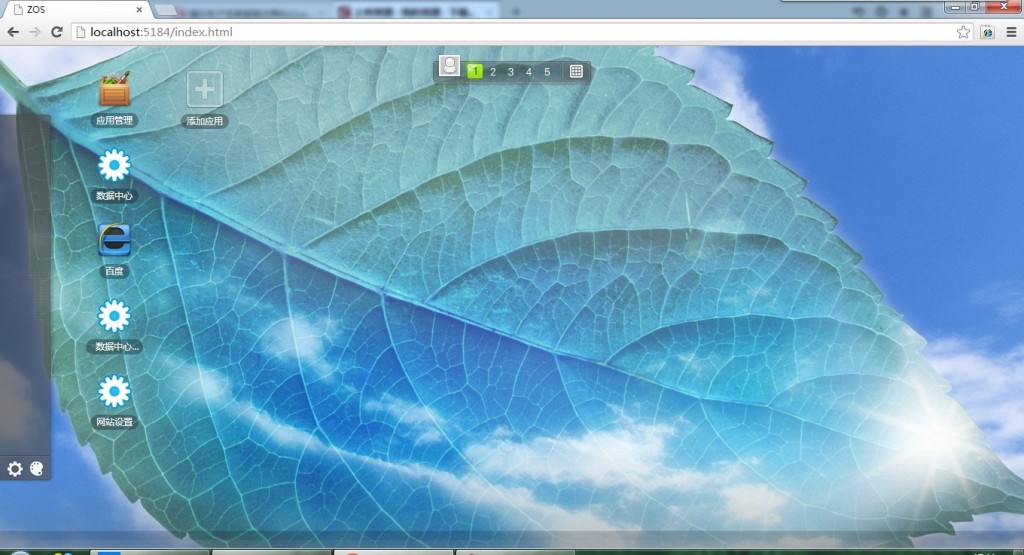Bookmark this page with the star icon
This screenshot has width=1024, height=555.
[x=963, y=32]
